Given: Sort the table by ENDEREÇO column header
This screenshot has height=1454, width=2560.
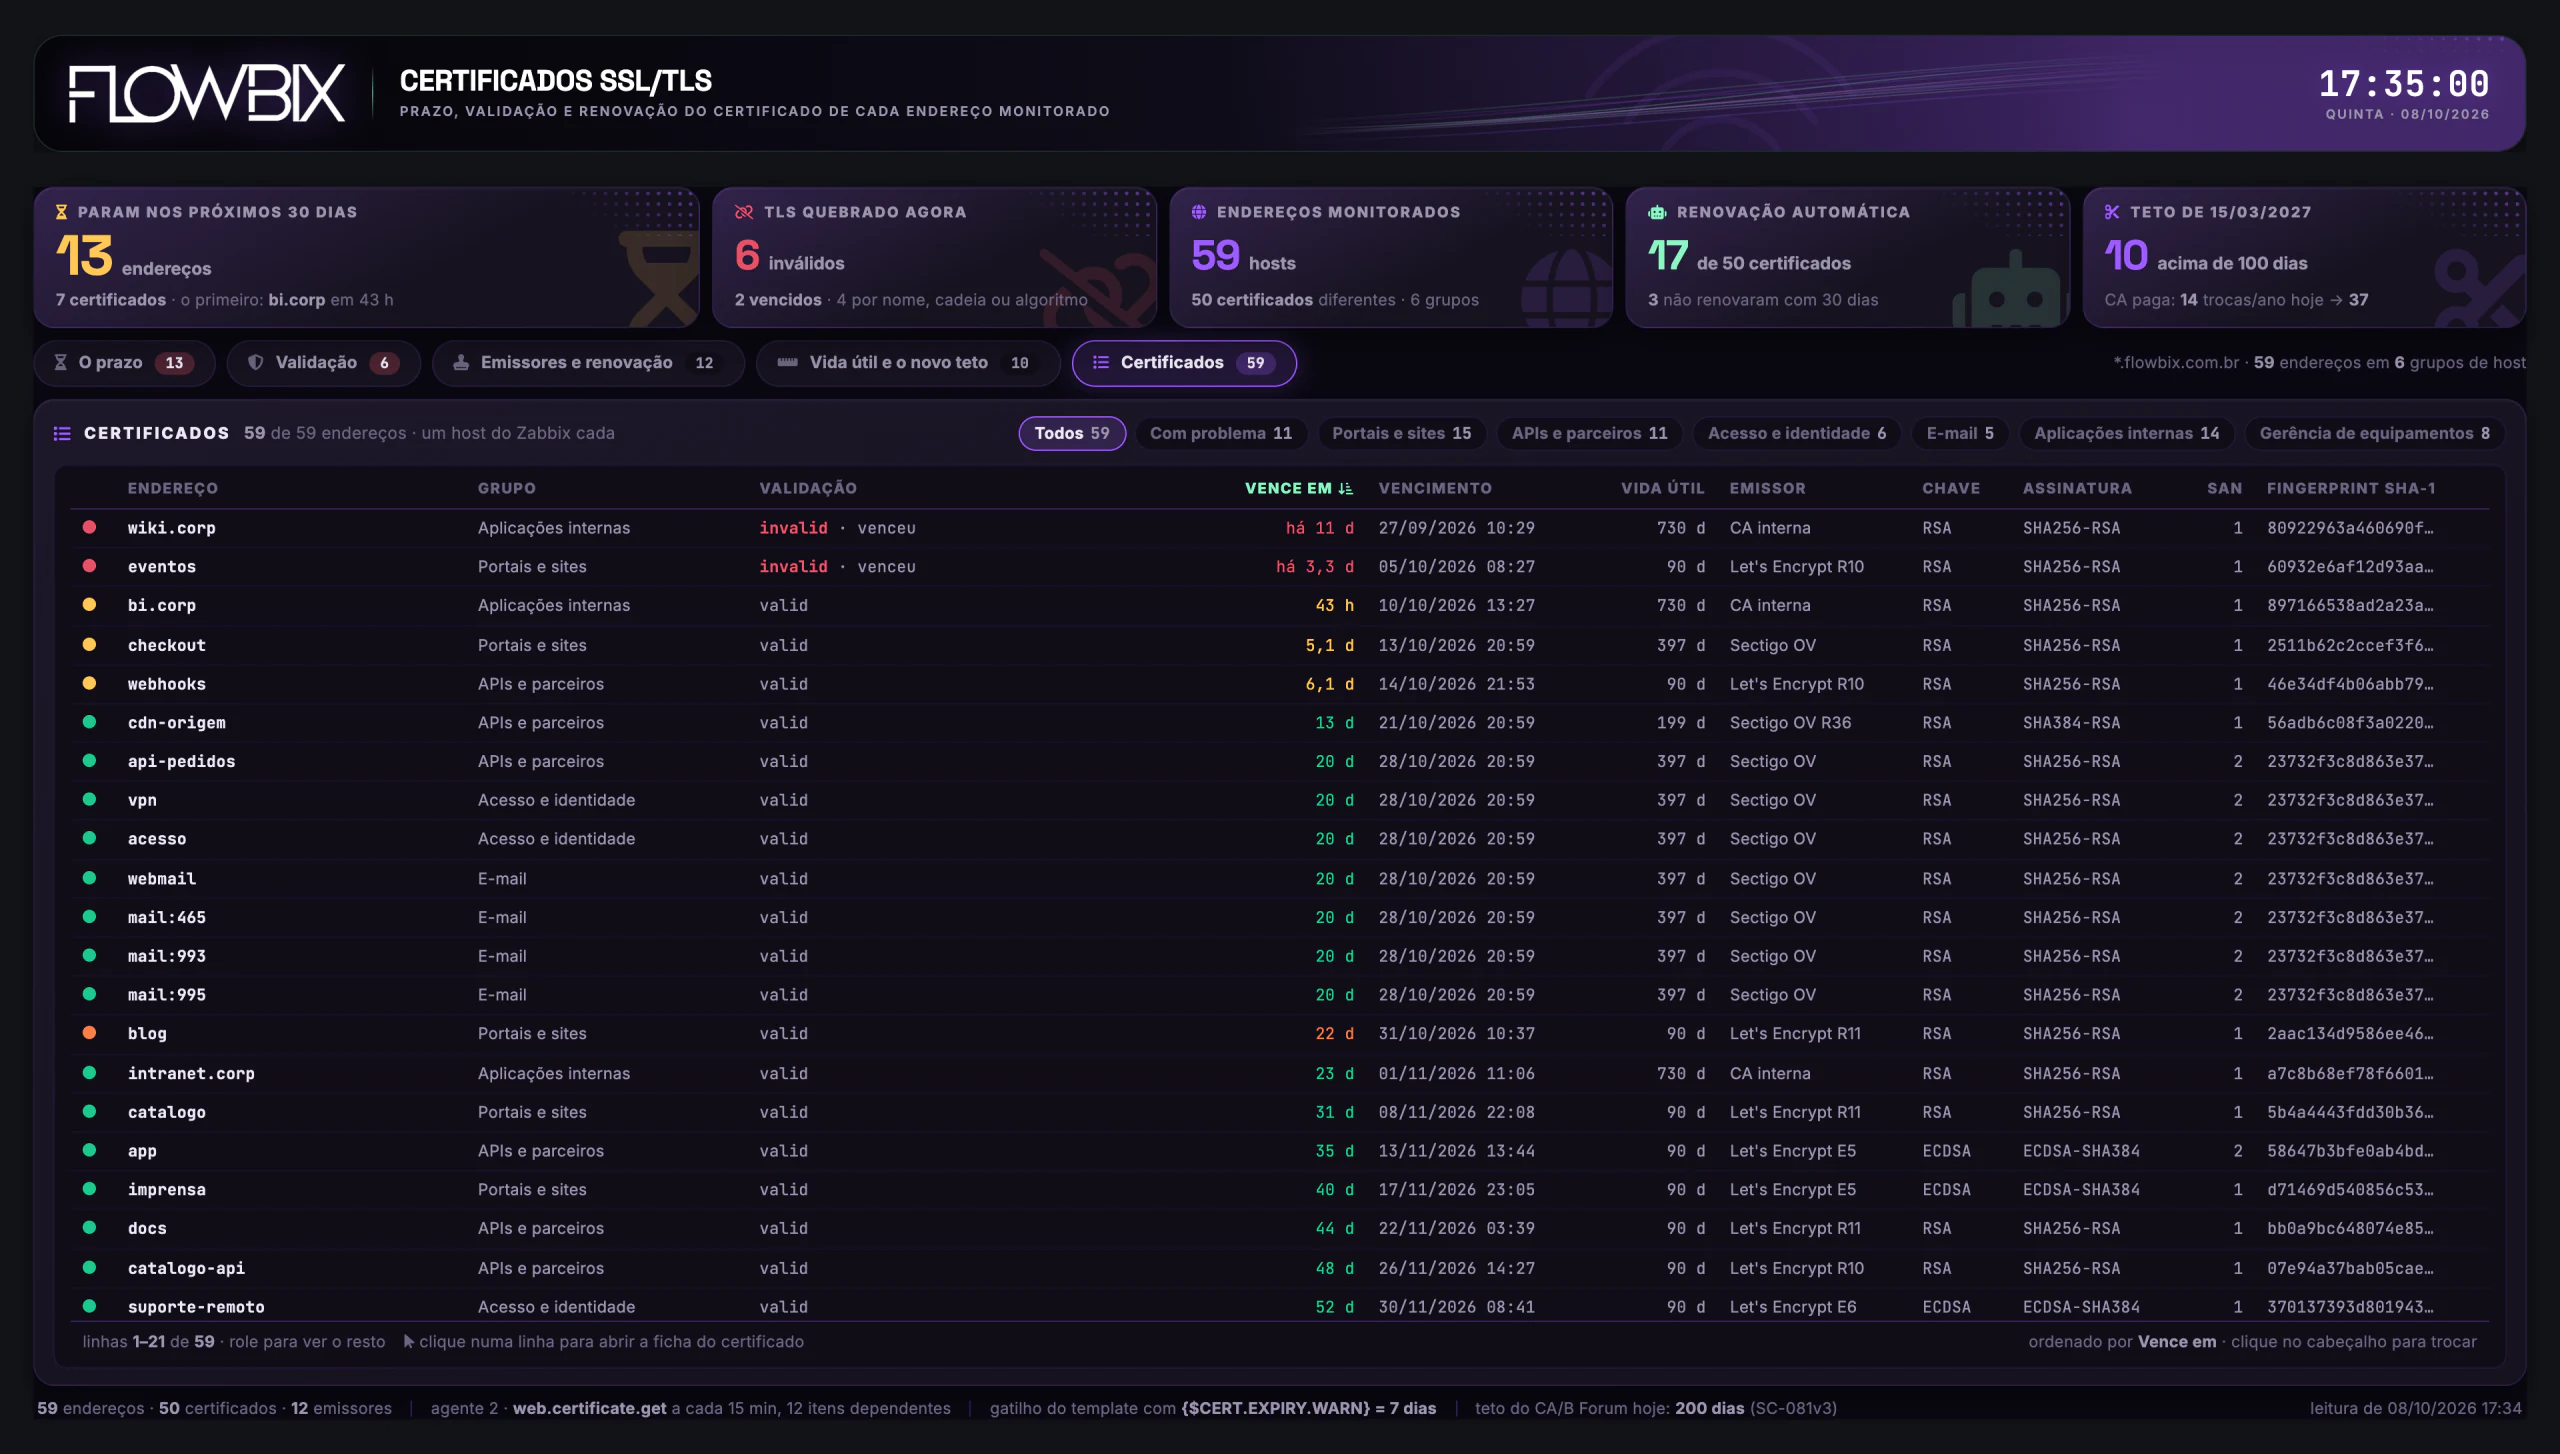Looking at the screenshot, I should pyautogui.click(x=173, y=488).
